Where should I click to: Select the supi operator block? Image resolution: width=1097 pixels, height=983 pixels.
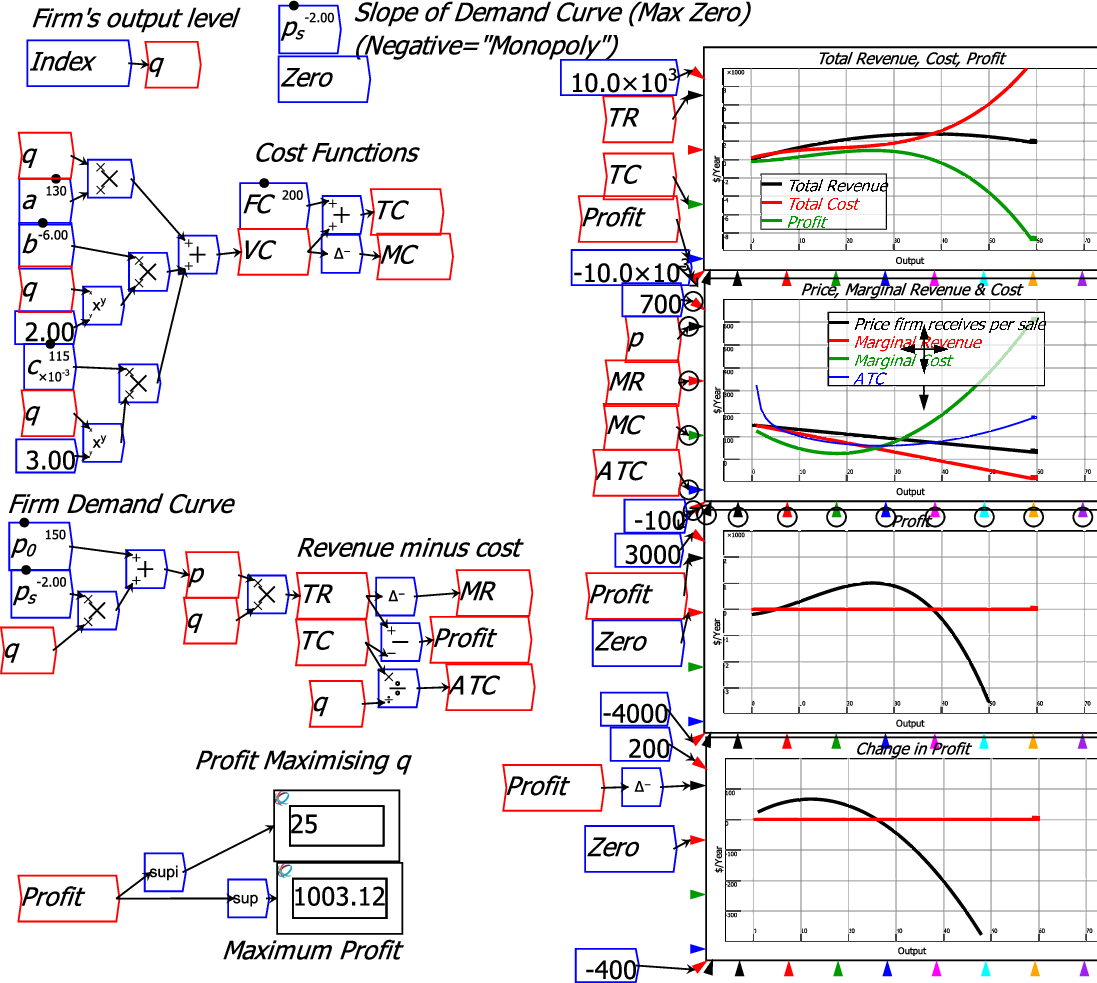pos(164,872)
